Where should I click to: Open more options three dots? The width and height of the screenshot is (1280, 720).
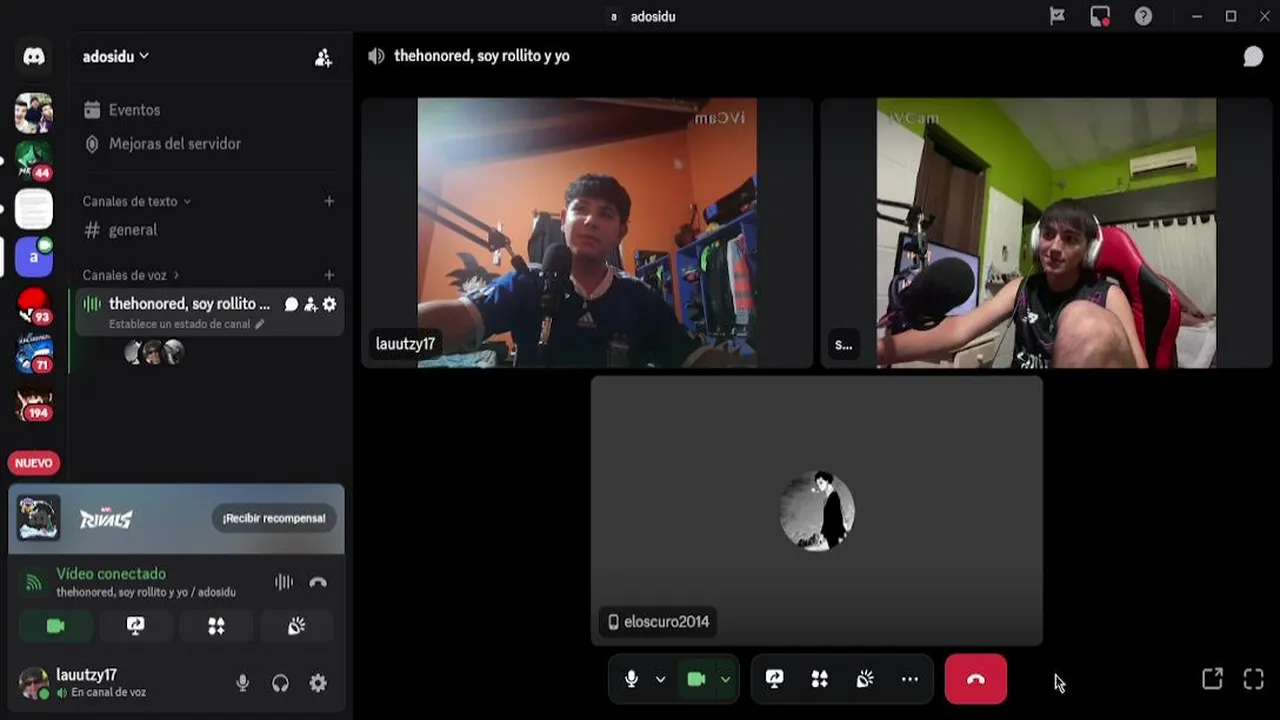(x=909, y=679)
